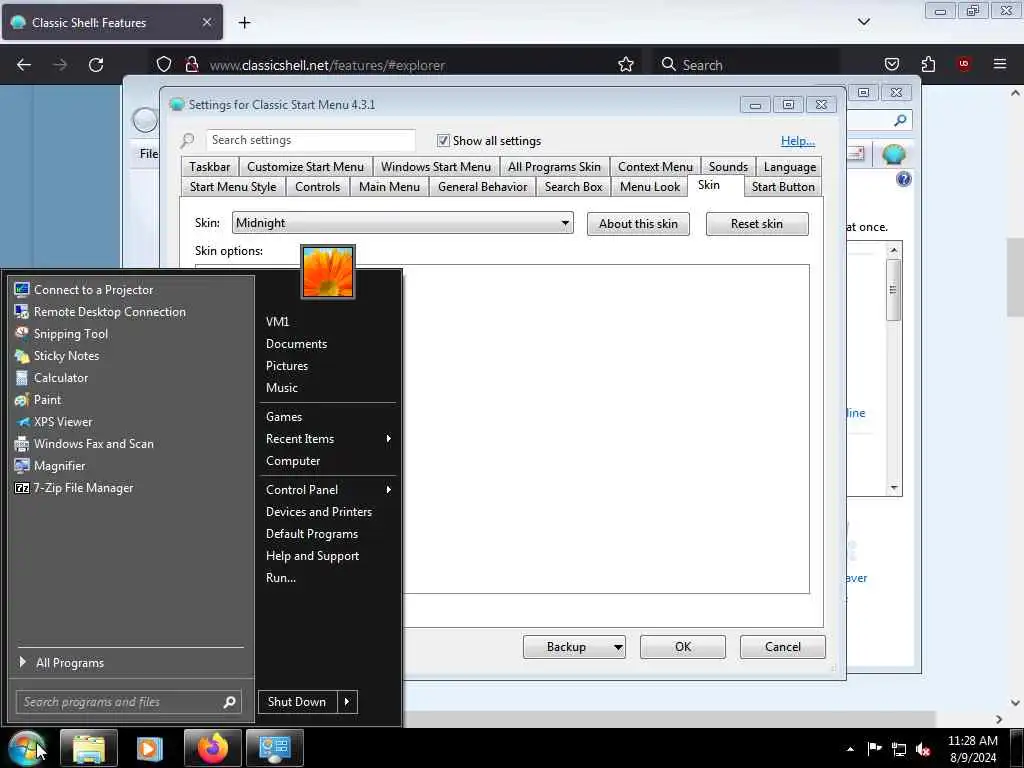Open the Context Menu tab
Image resolution: width=1024 pixels, height=768 pixels.
click(655, 167)
